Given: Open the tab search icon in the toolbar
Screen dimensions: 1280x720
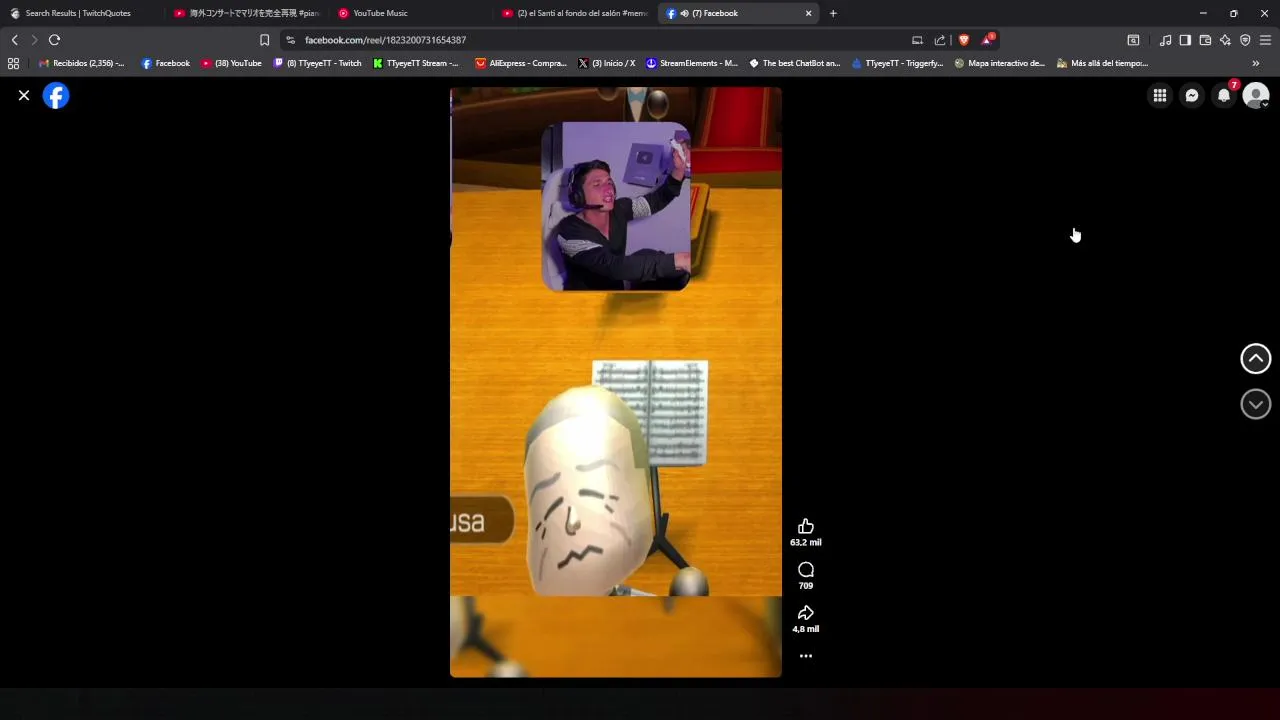Looking at the screenshot, I should [1133, 40].
